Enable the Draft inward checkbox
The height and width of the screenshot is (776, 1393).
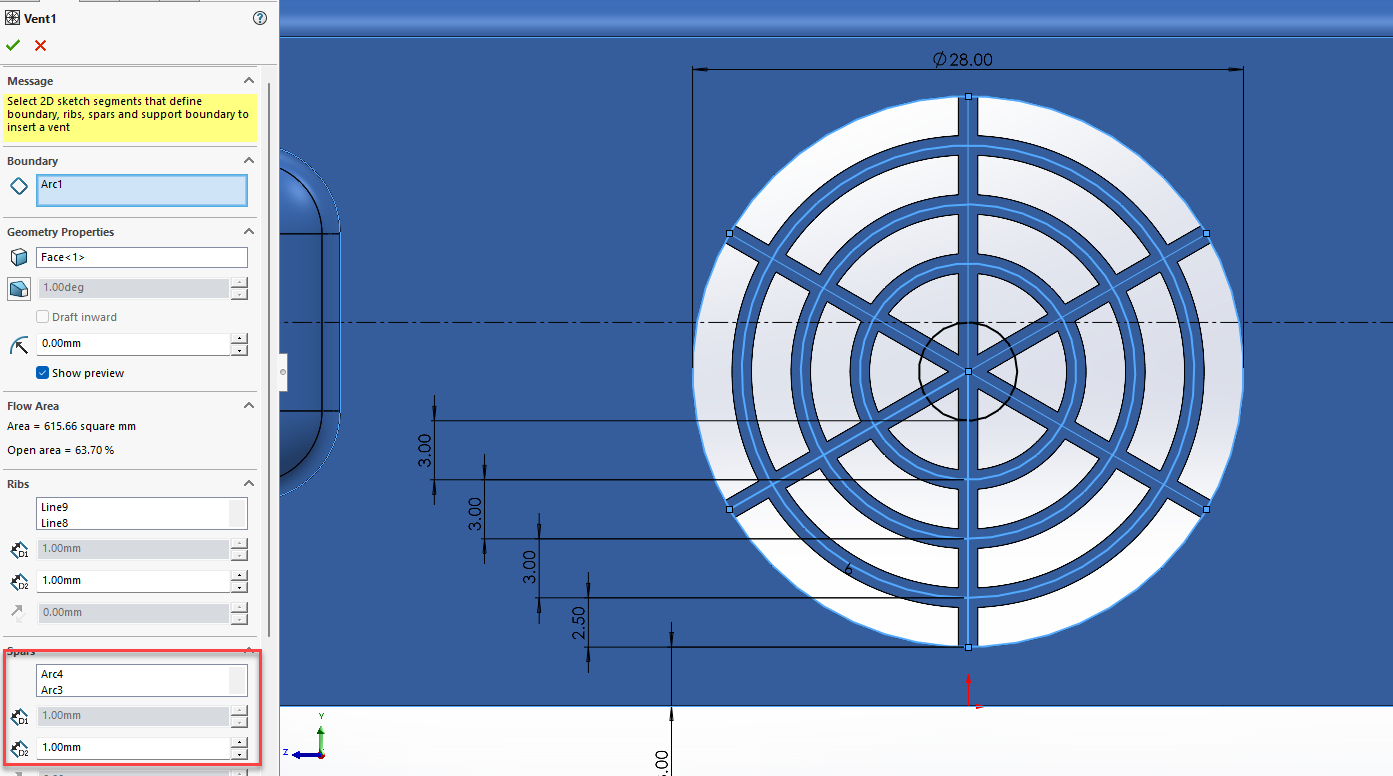[41, 316]
